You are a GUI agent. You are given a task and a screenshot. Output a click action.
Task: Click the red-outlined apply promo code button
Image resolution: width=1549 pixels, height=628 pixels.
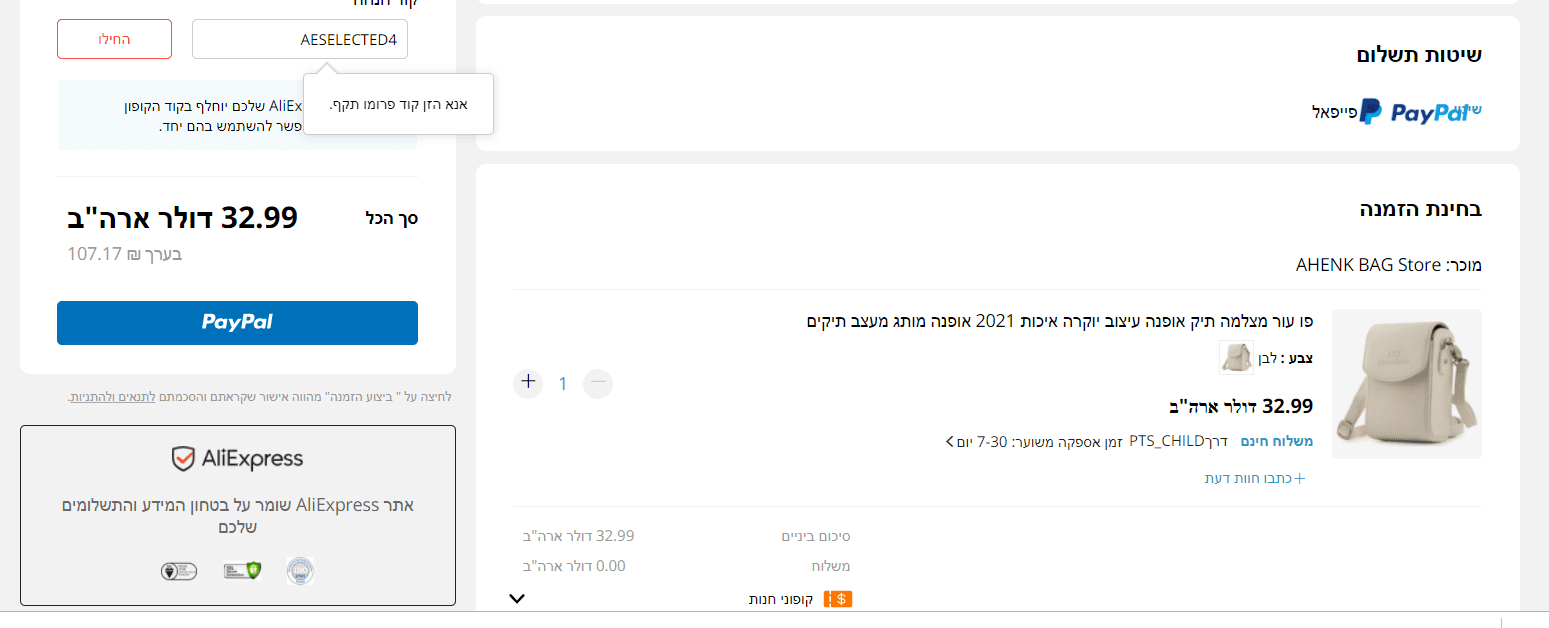(114, 40)
